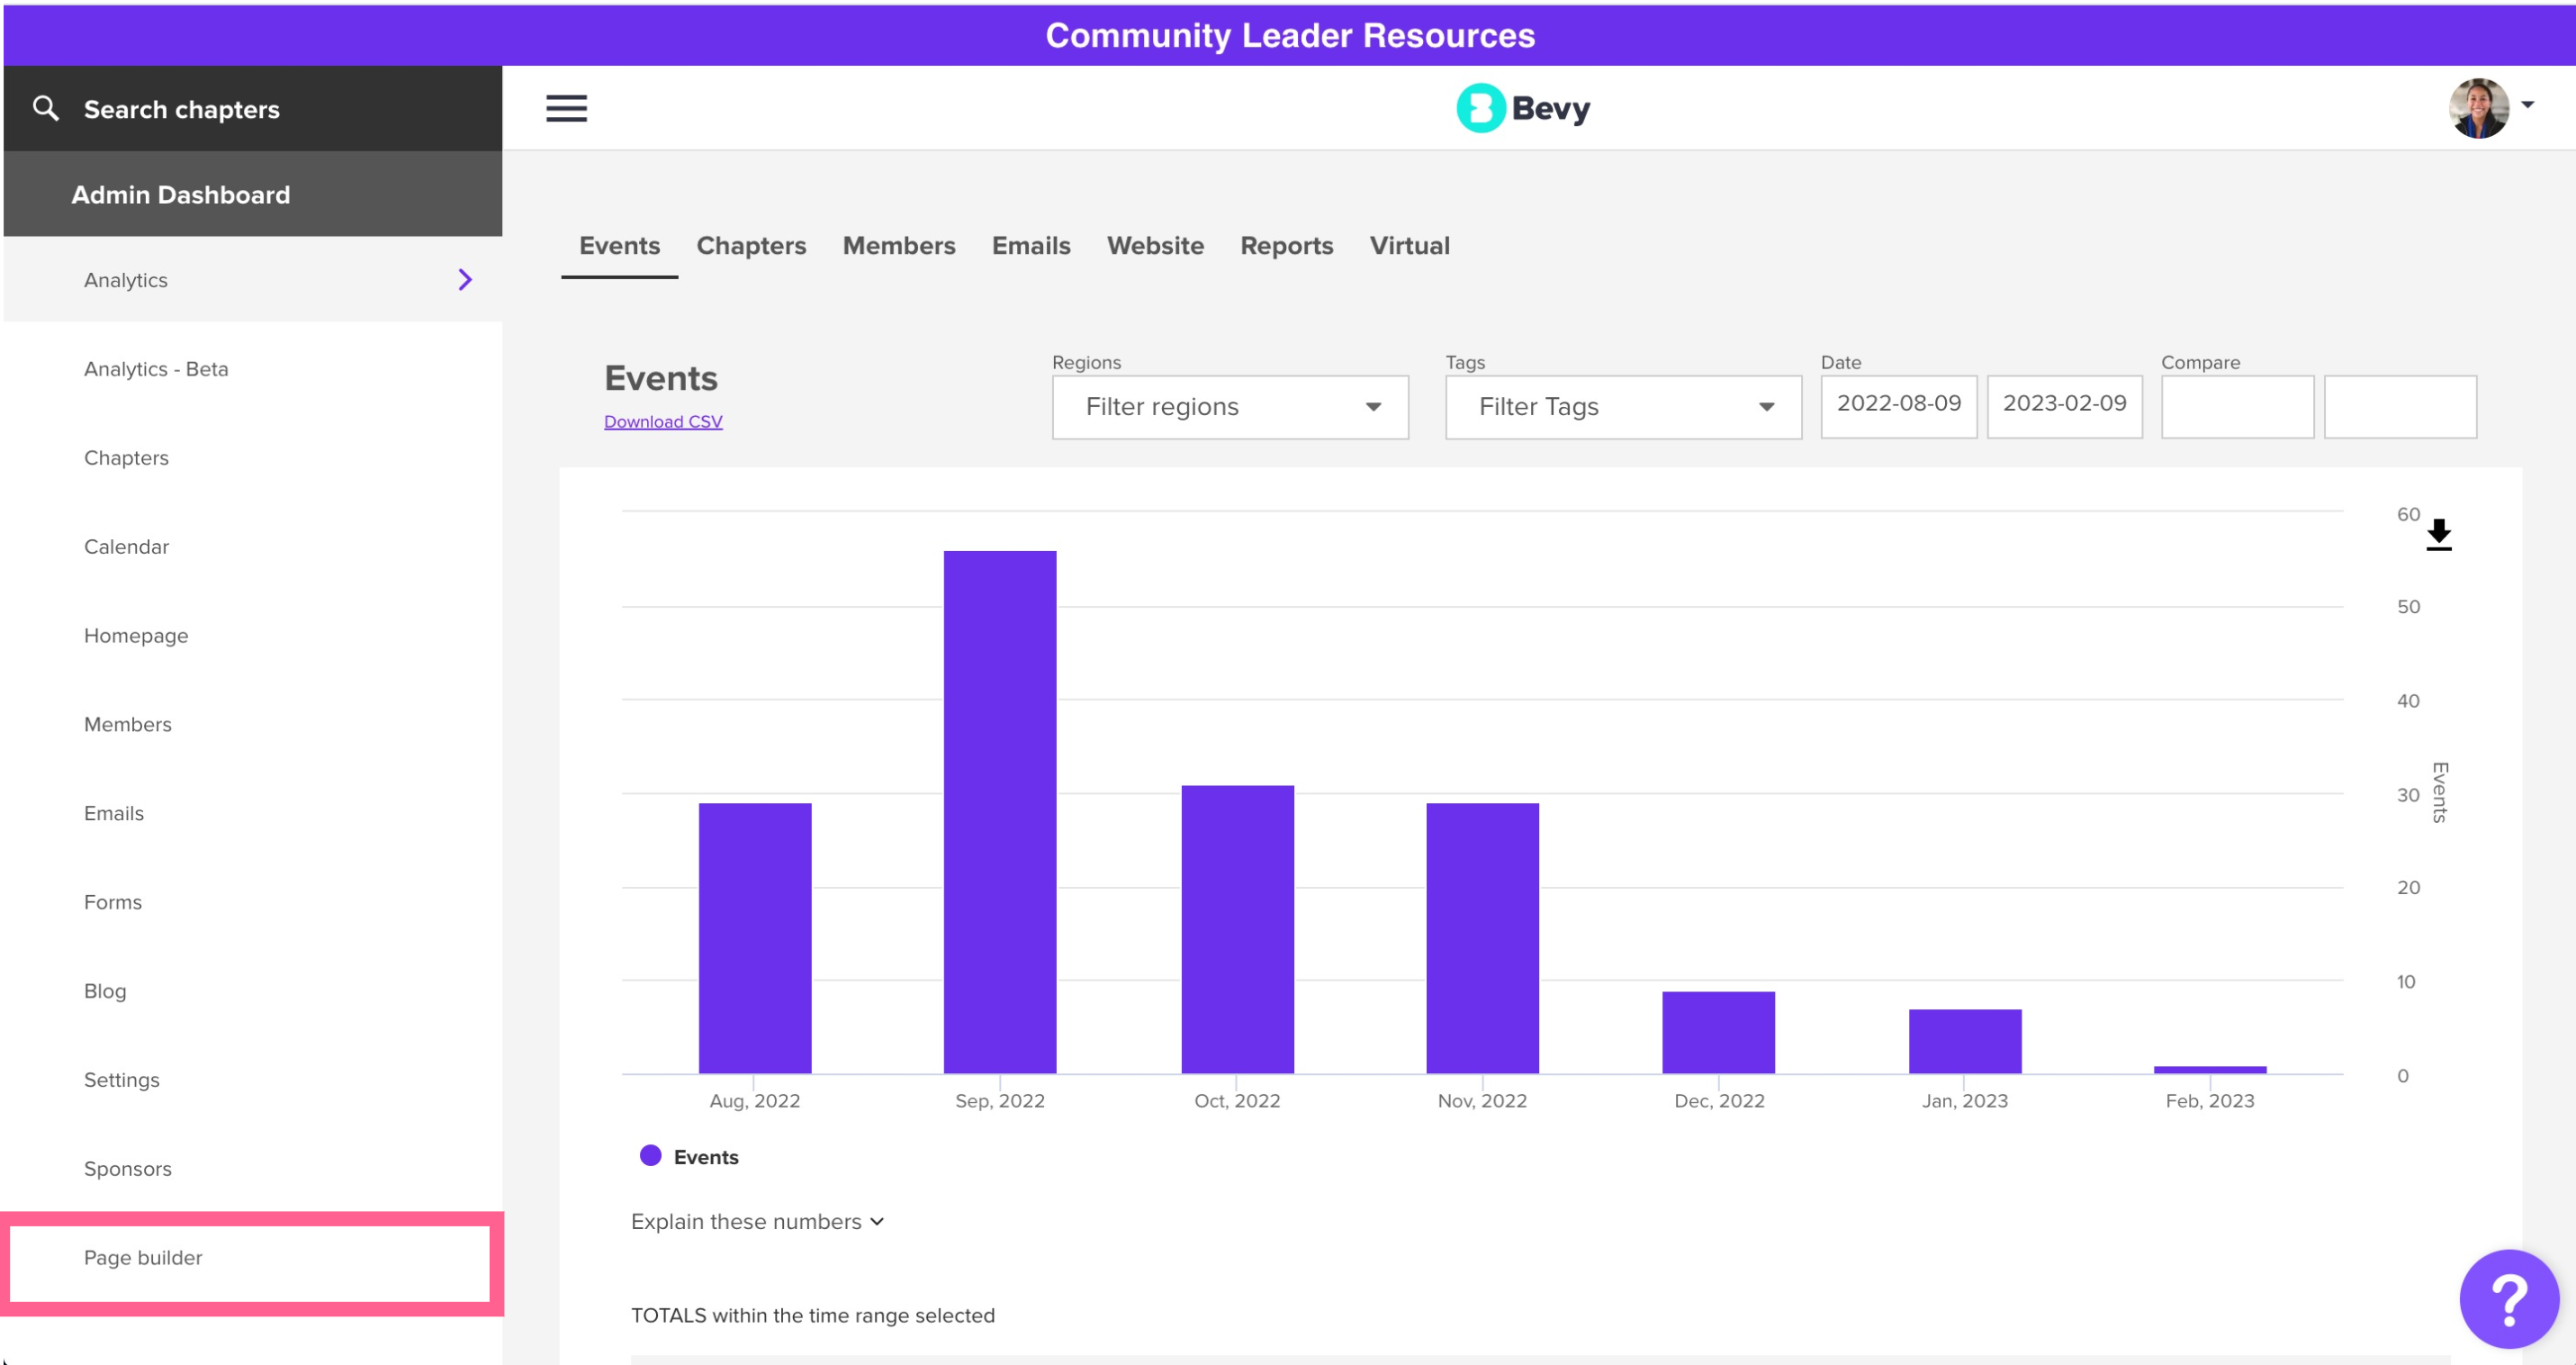Image resolution: width=2576 pixels, height=1365 pixels.
Task: Open the Filter Tags dropdown
Action: click(x=1622, y=407)
